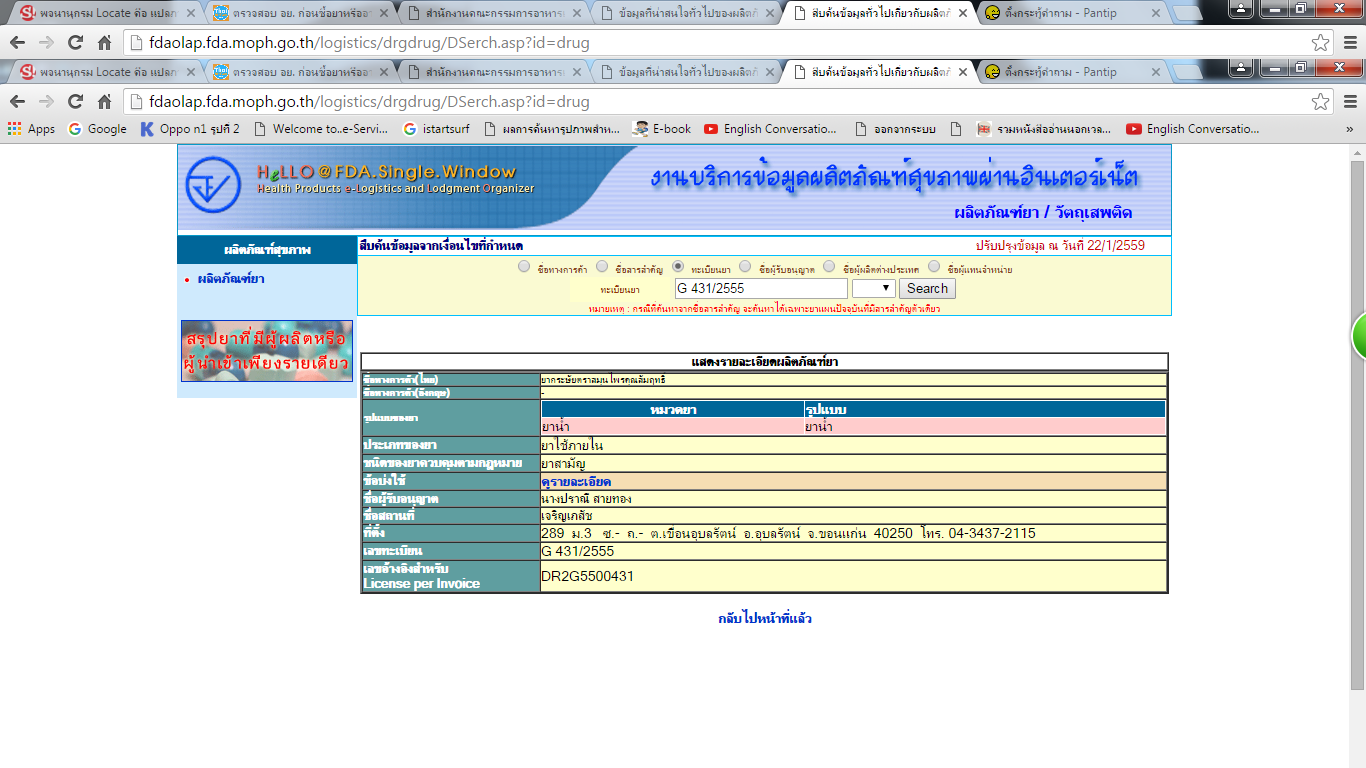Click the home icon in the upper toolbar
This screenshot has height=768, width=1366.
[x=104, y=43]
